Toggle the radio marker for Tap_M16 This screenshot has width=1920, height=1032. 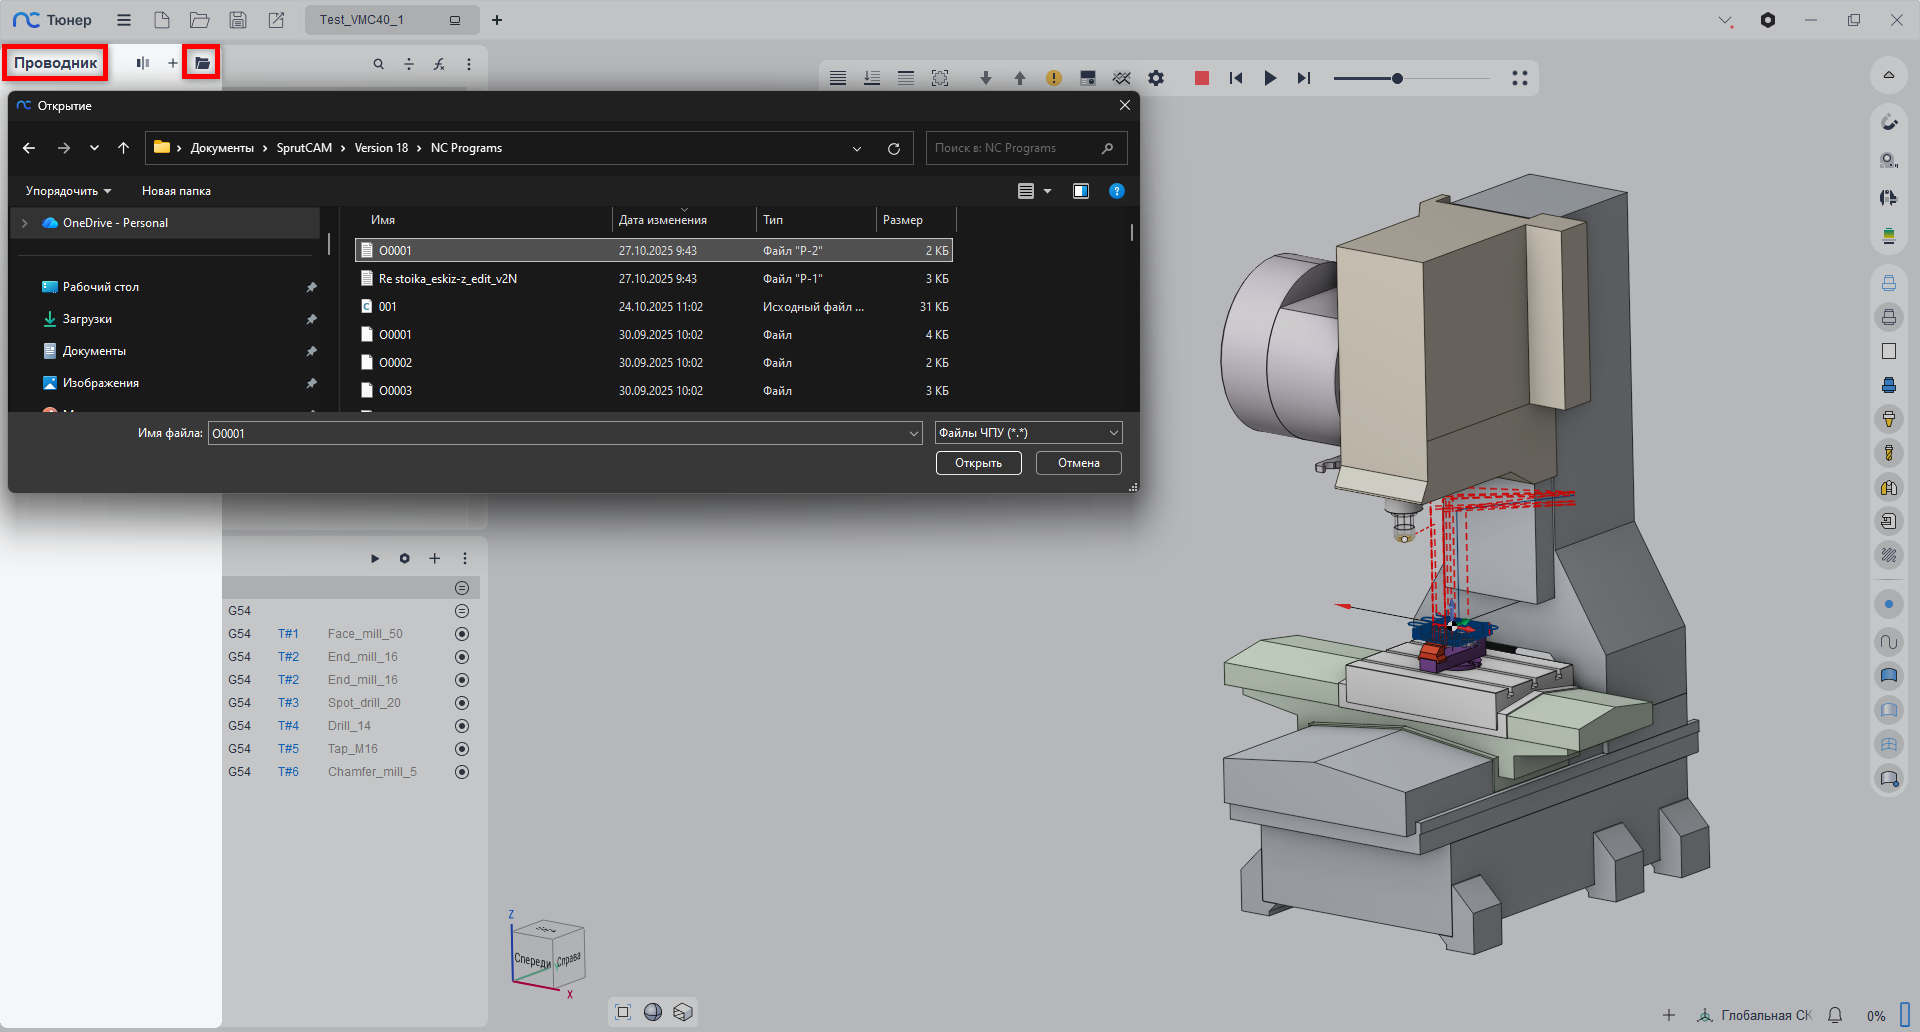[x=462, y=749]
